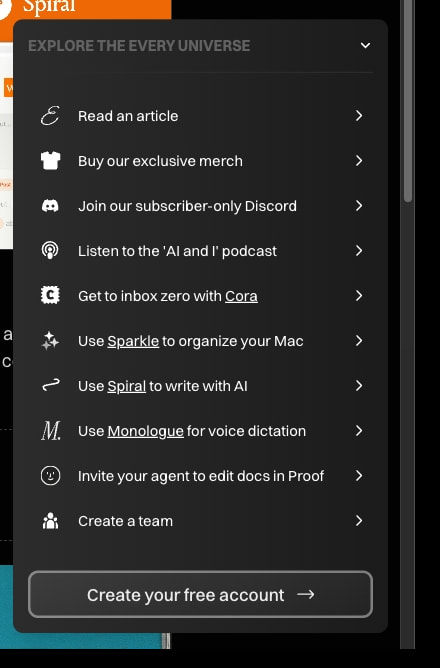The image size is (440, 668).
Task: Create your free account button
Action: click(x=201, y=594)
